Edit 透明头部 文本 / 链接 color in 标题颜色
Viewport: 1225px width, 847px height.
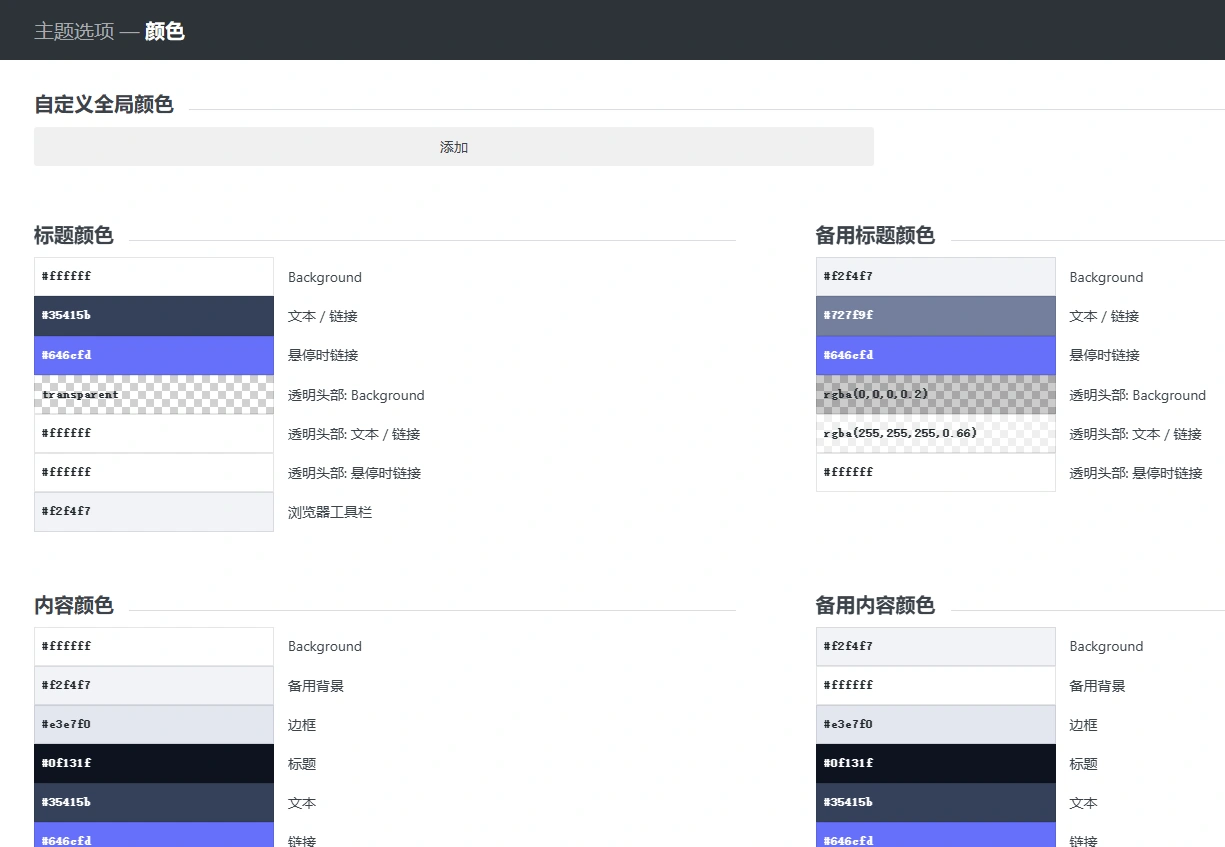point(153,433)
